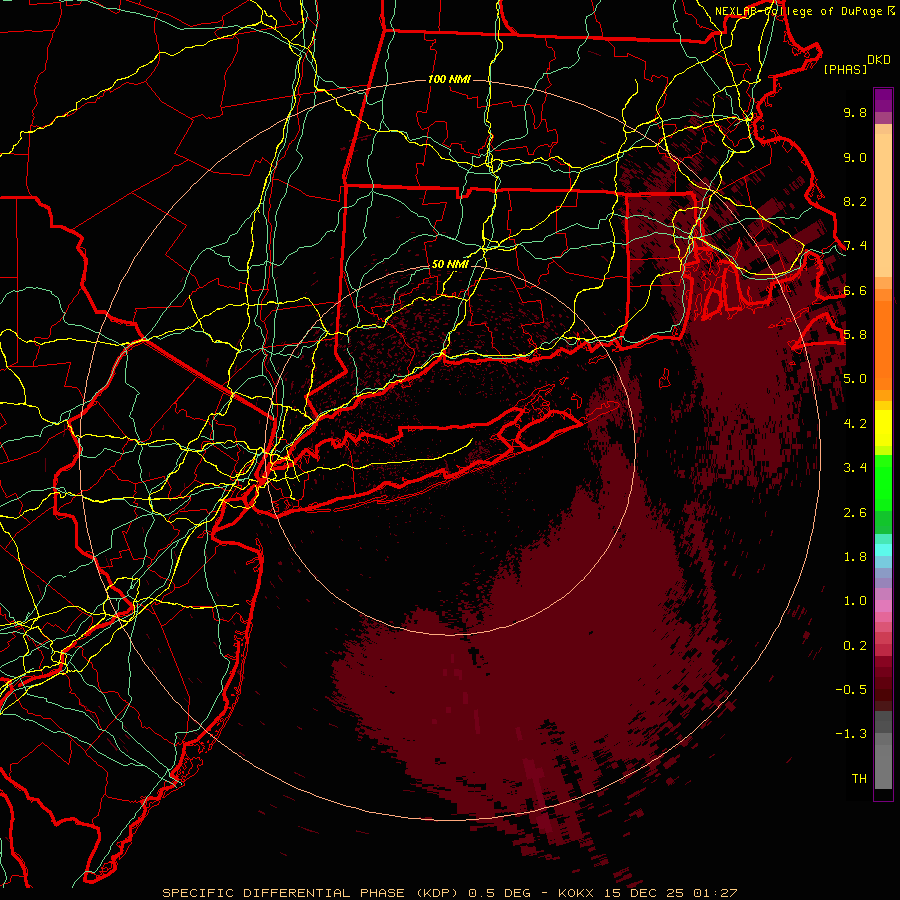Select the 7.4 scale value
This screenshot has width=900, height=900.
855,246
